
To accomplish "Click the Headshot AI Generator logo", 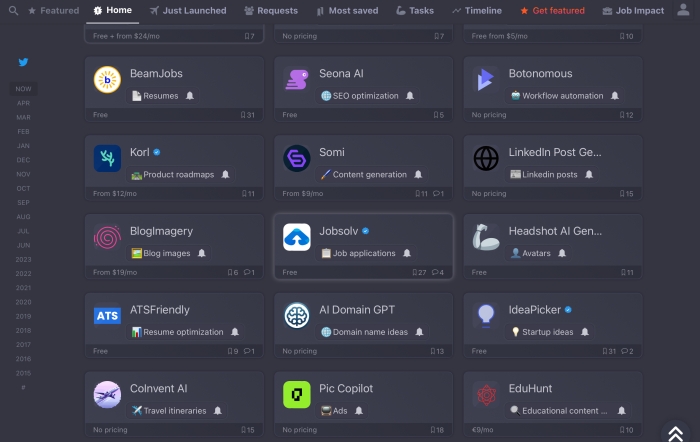I will [x=486, y=237].
